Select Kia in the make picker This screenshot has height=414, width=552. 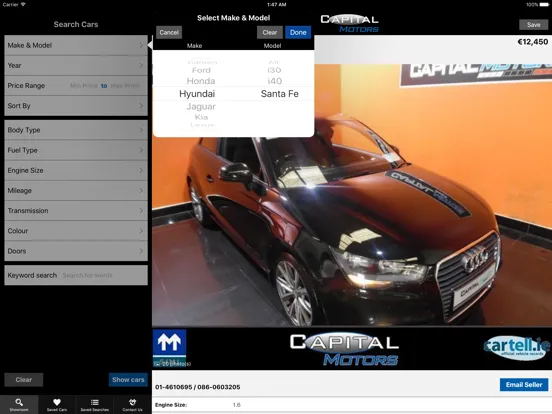pyautogui.click(x=201, y=117)
